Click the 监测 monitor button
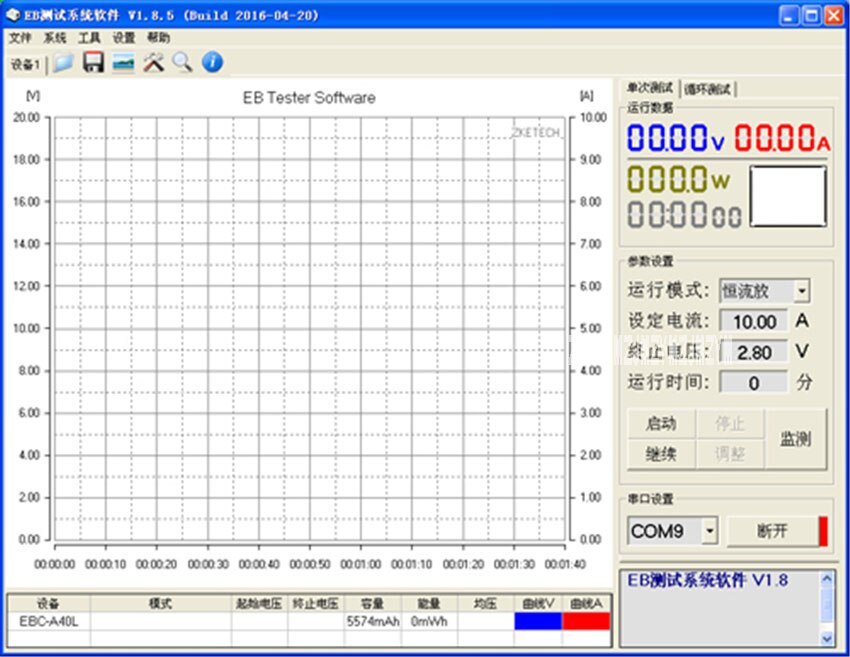 click(797, 438)
